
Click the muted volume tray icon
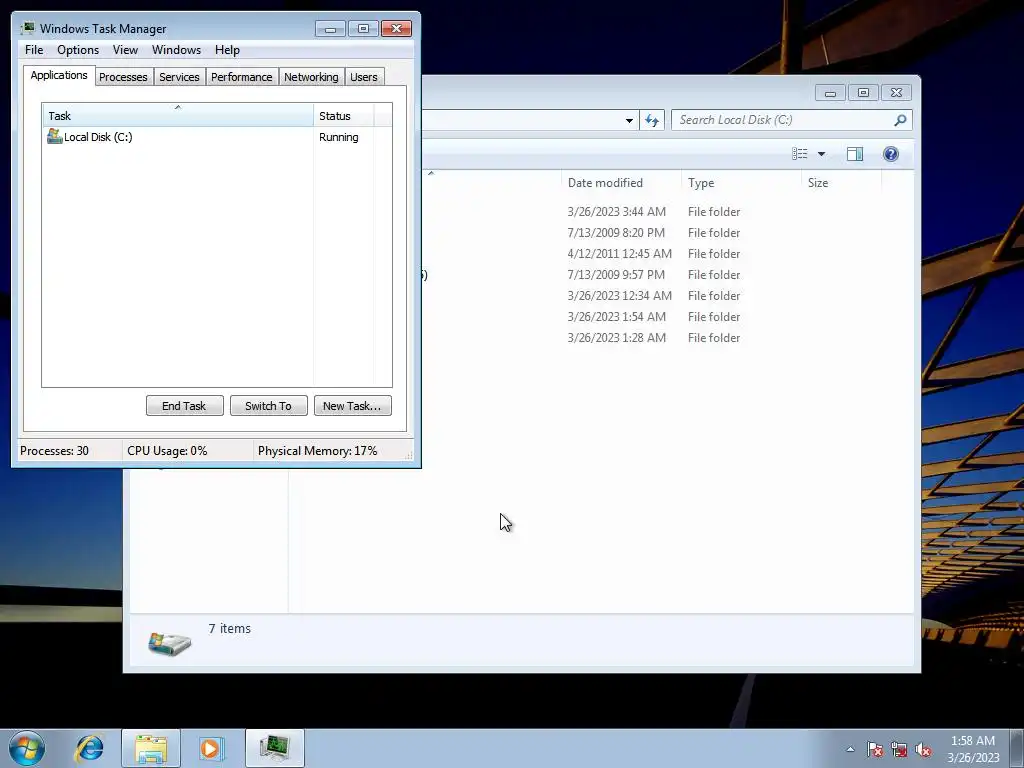(923, 749)
